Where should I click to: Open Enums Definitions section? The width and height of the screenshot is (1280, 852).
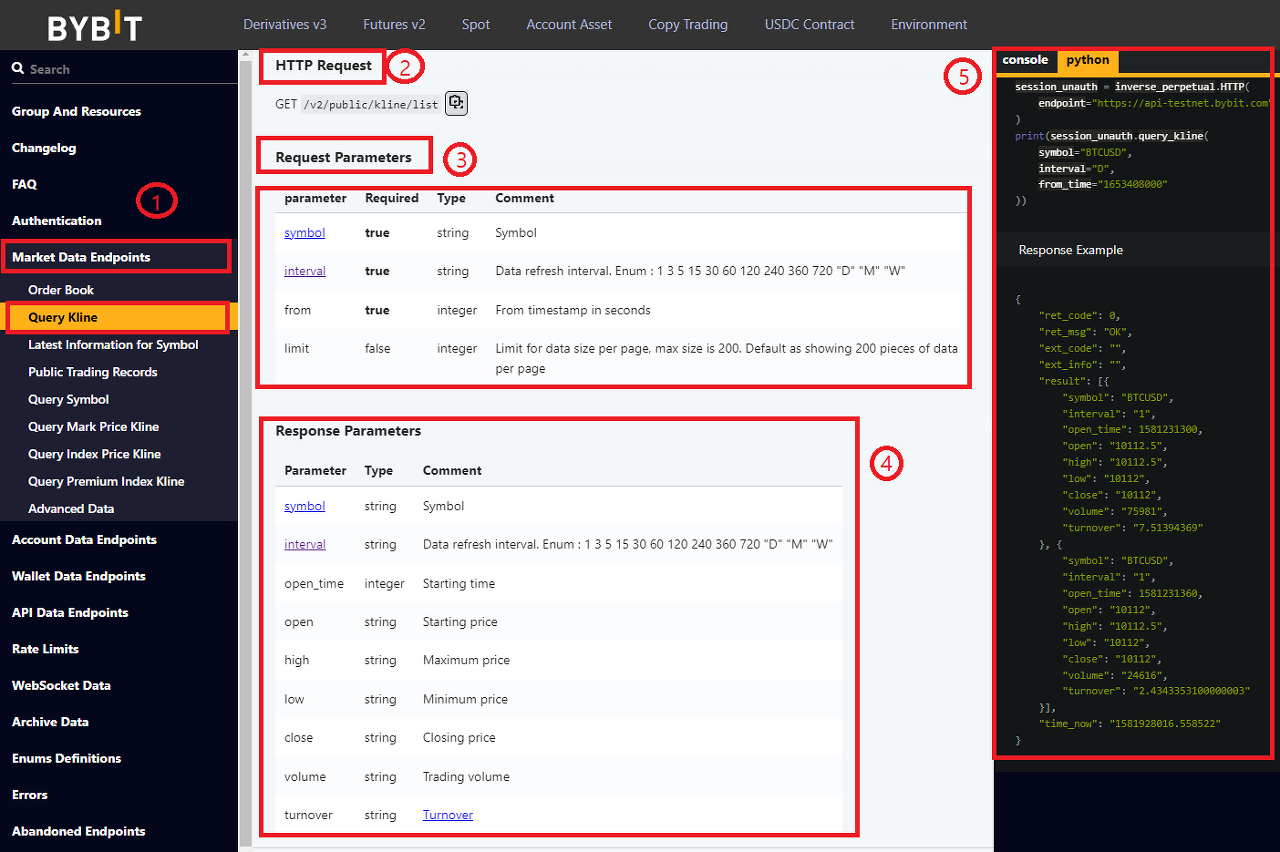66,758
